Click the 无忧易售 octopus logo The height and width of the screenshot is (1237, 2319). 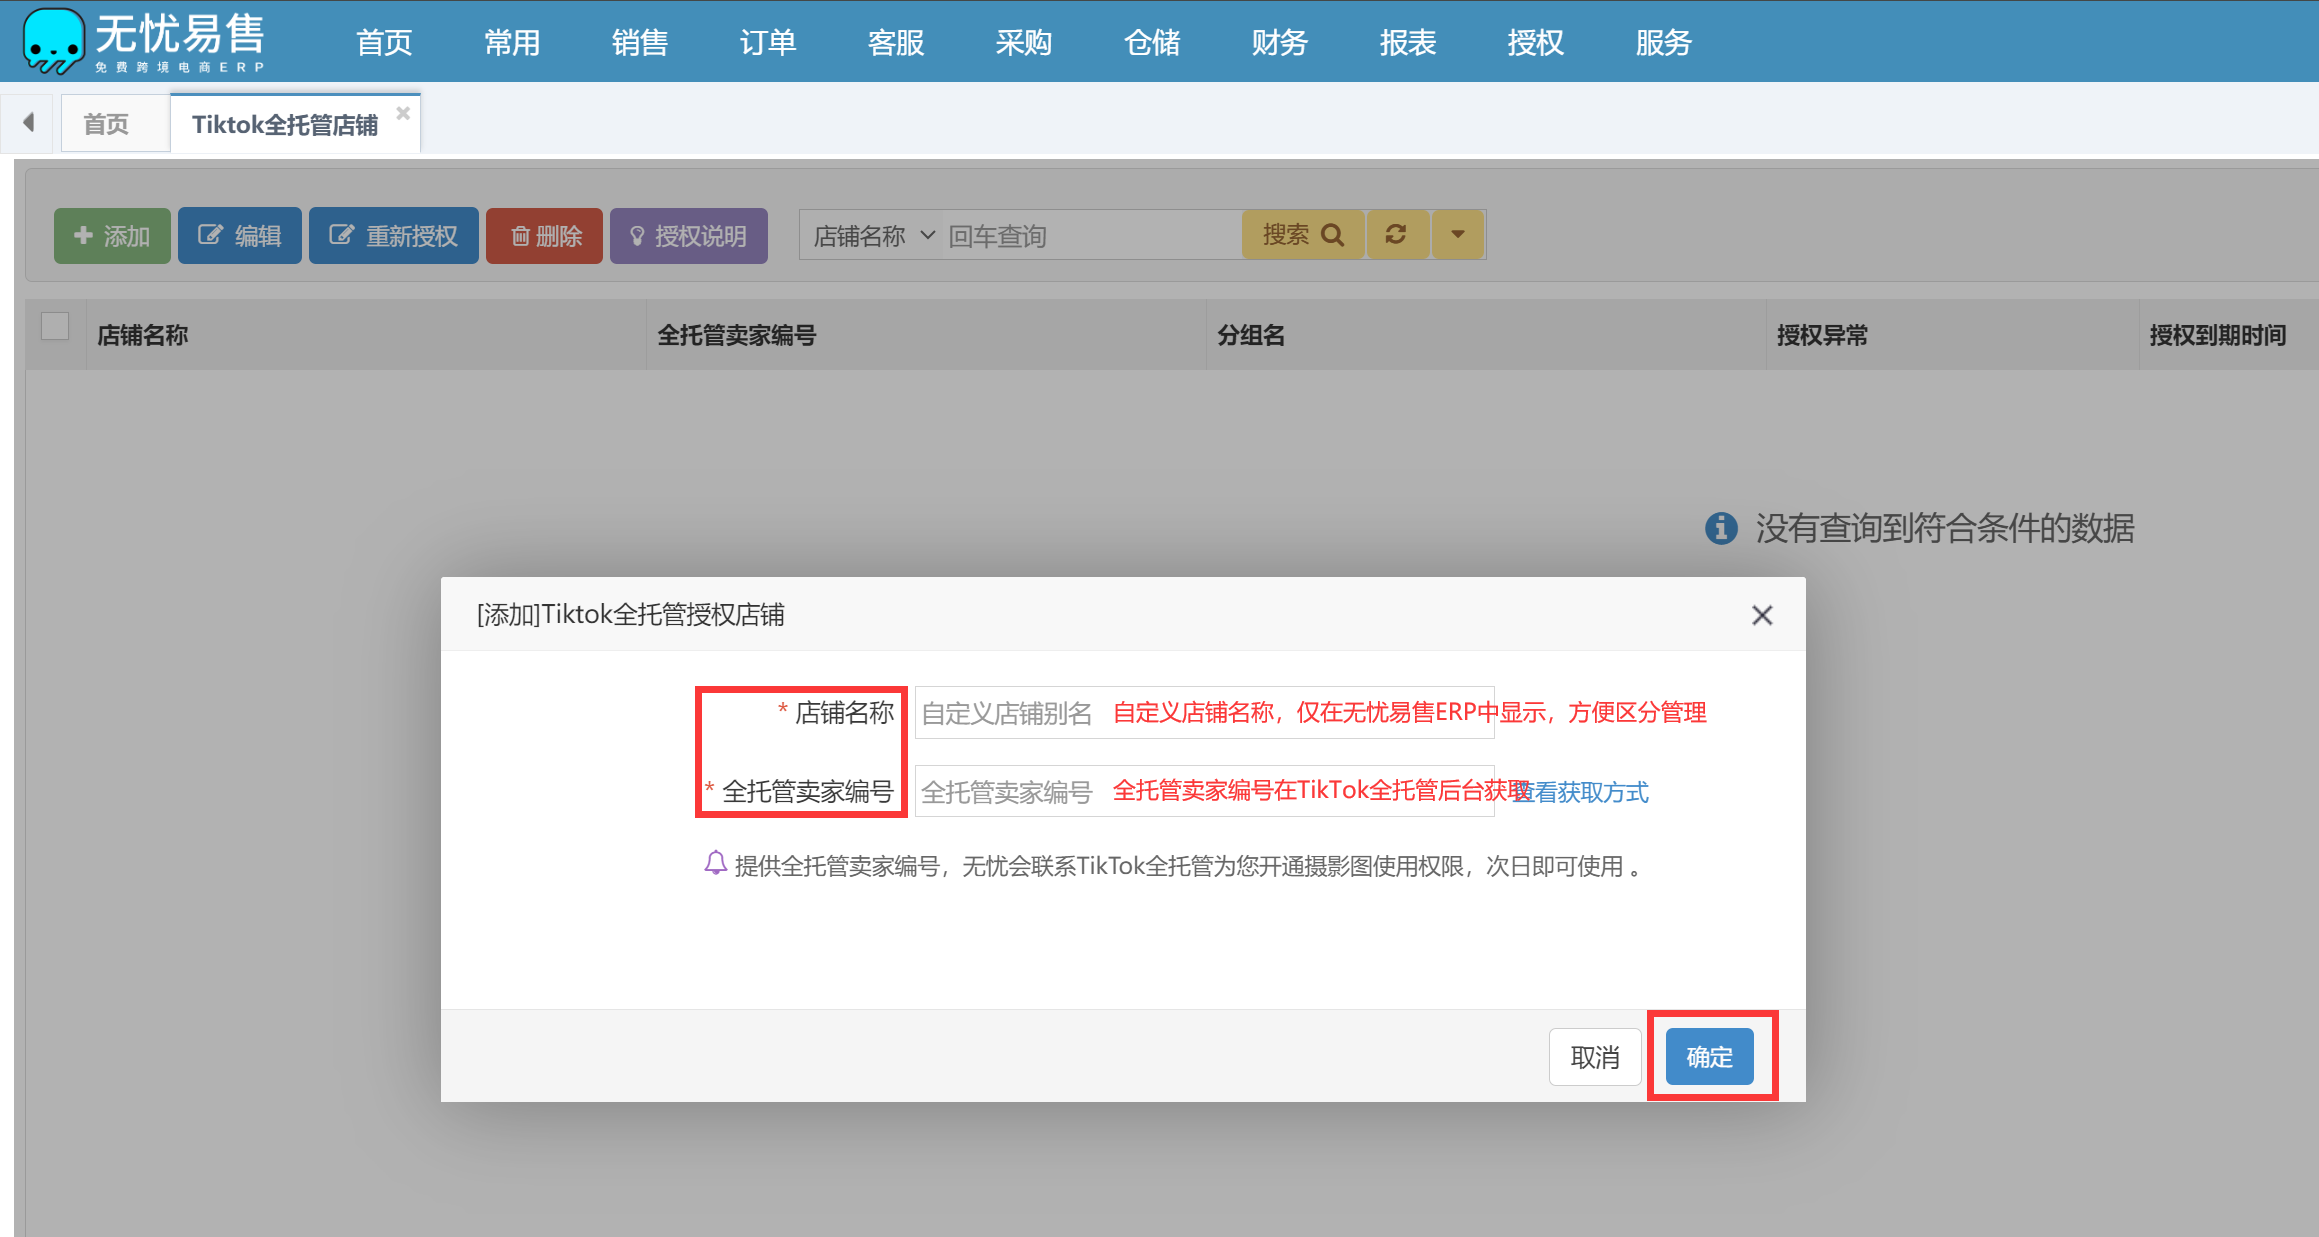tap(53, 41)
